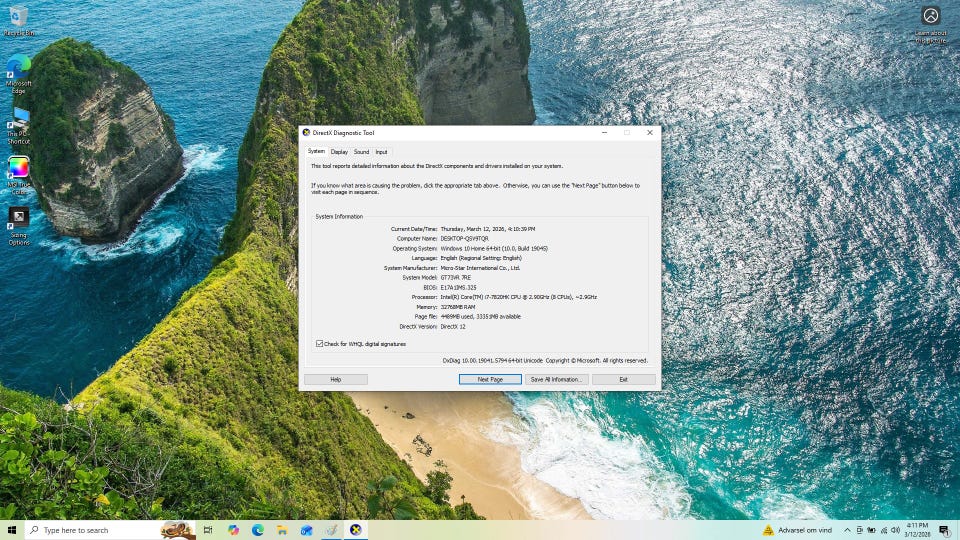Show hidden tray icons chevron
Image resolution: width=960 pixels, height=540 pixels.
847,530
